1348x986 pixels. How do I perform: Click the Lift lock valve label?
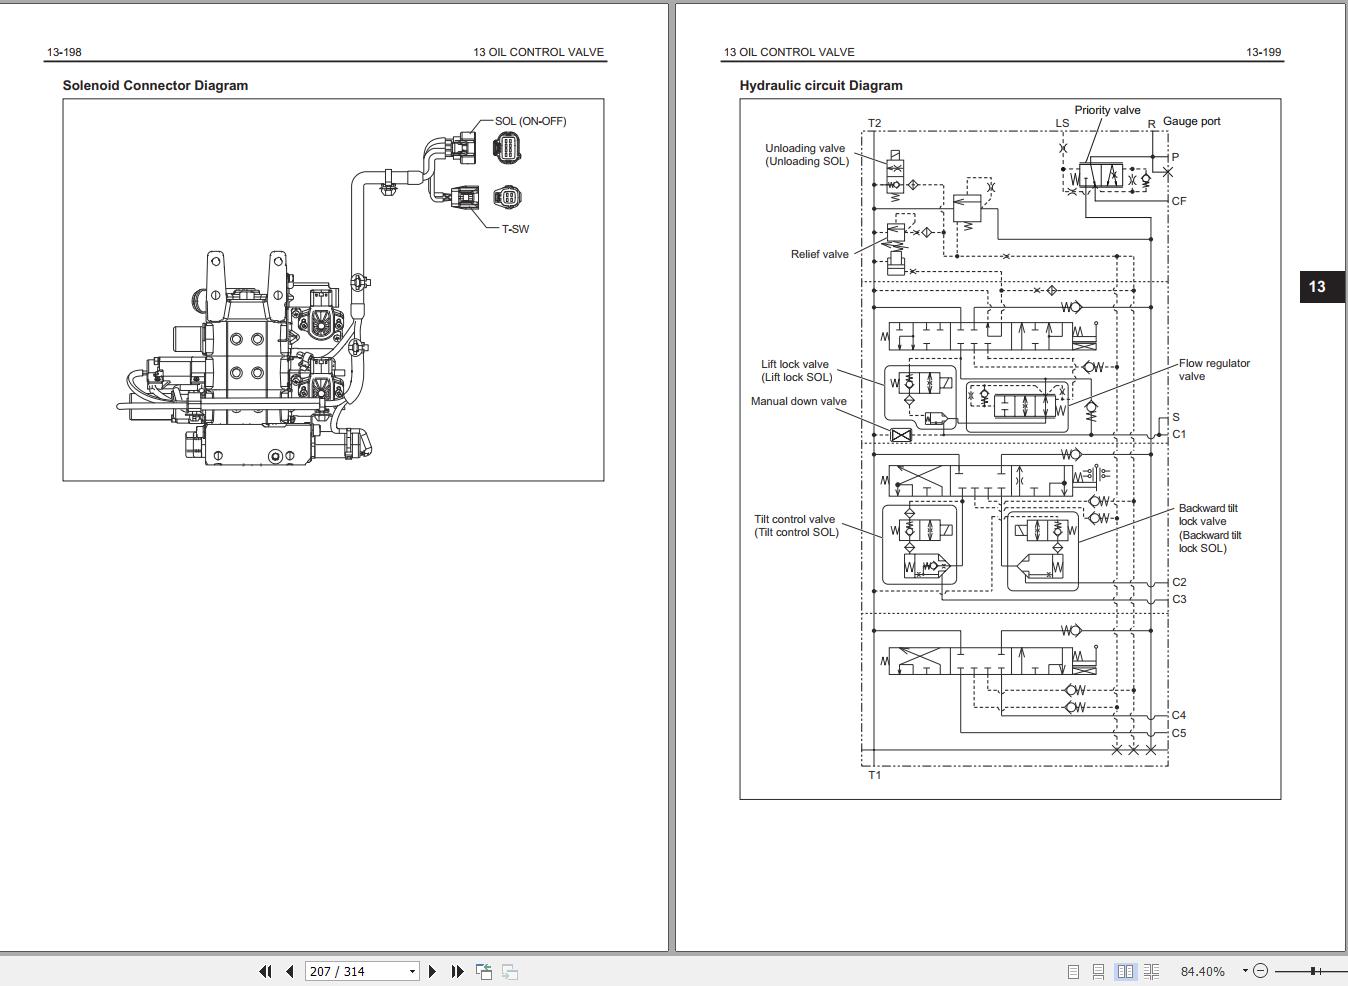(796, 370)
